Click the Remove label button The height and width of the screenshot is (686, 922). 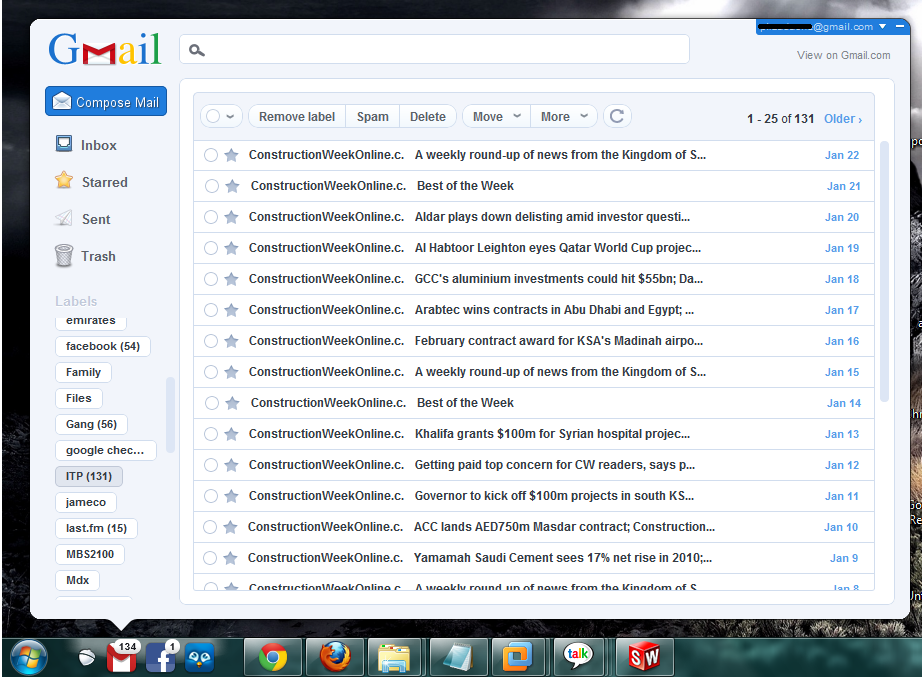(297, 116)
